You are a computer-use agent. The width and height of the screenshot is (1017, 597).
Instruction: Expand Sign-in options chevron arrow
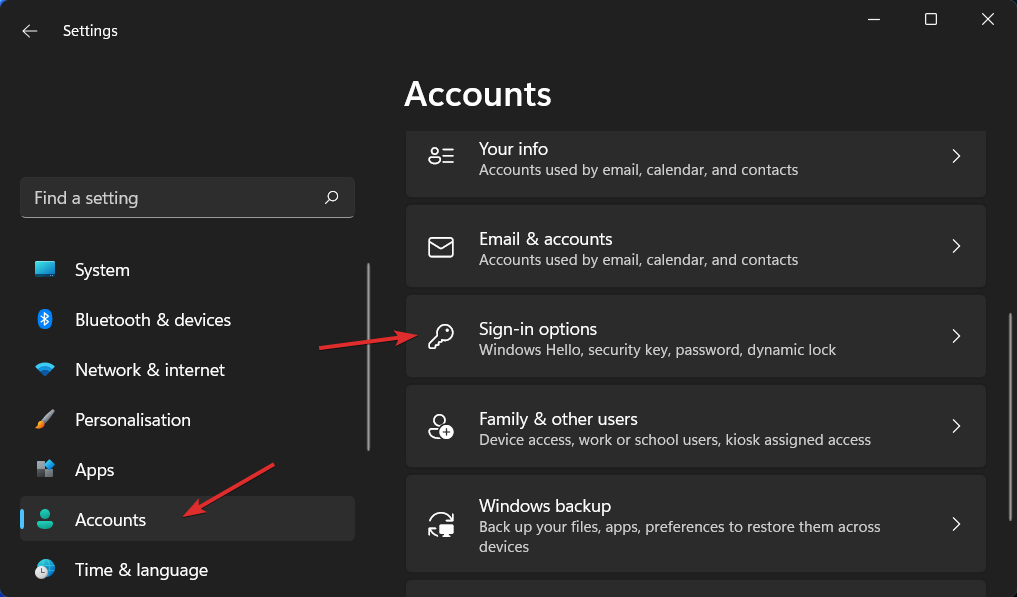tap(956, 336)
